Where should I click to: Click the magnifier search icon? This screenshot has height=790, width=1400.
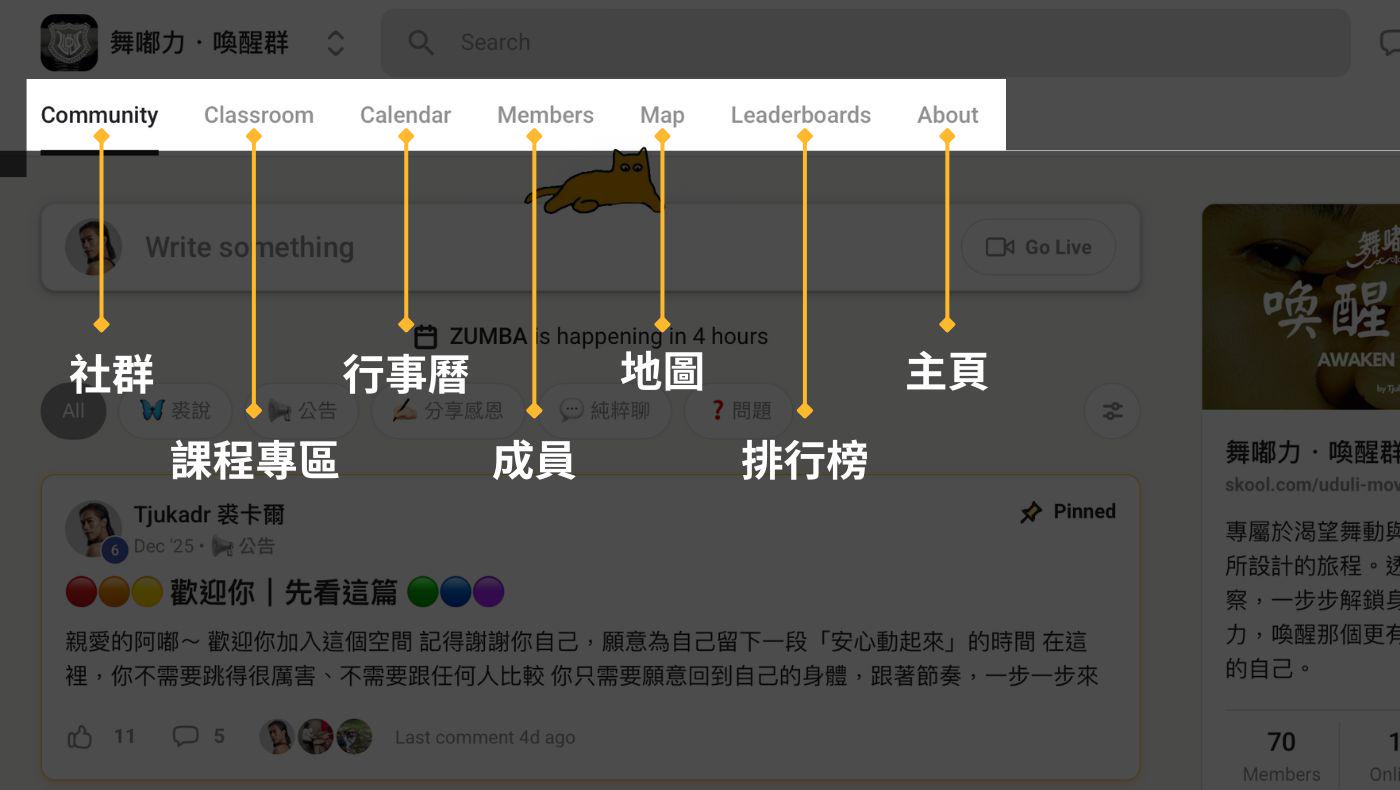tap(421, 43)
